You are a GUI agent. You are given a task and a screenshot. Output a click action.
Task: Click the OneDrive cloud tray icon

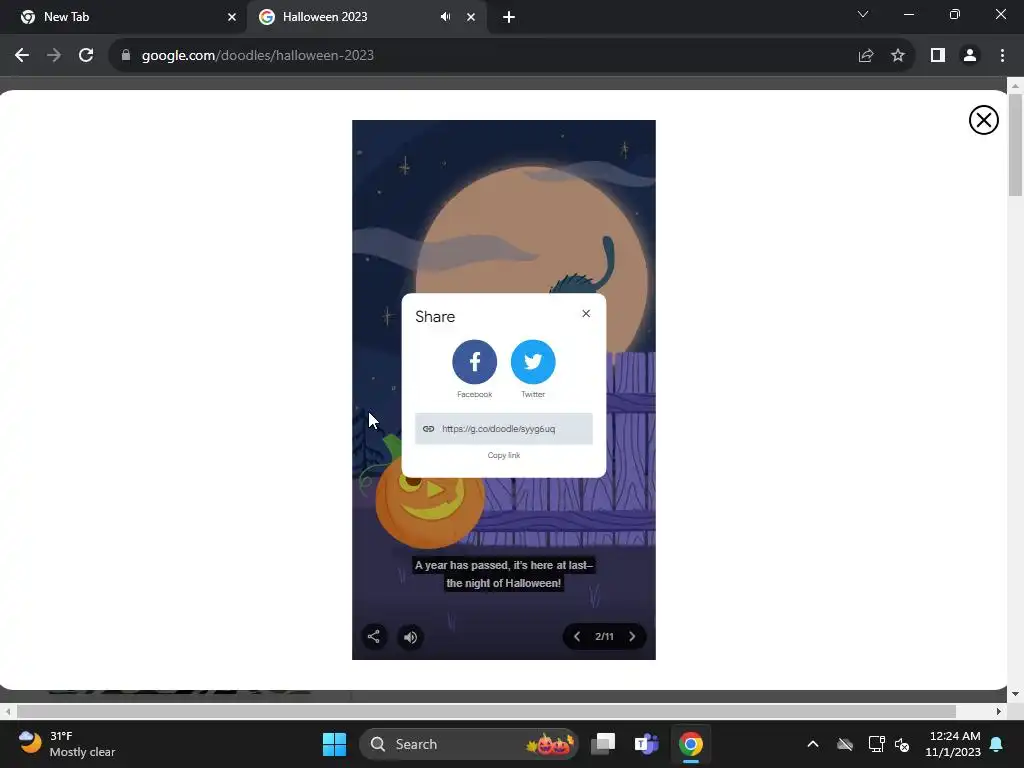point(845,744)
